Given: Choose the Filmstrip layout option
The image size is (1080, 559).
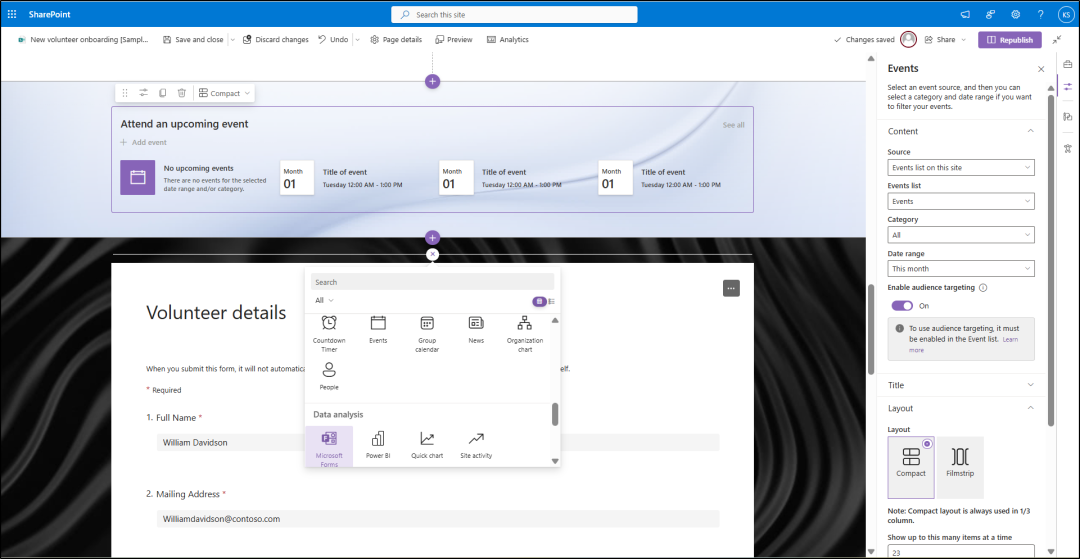Looking at the screenshot, I should point(960,467).
